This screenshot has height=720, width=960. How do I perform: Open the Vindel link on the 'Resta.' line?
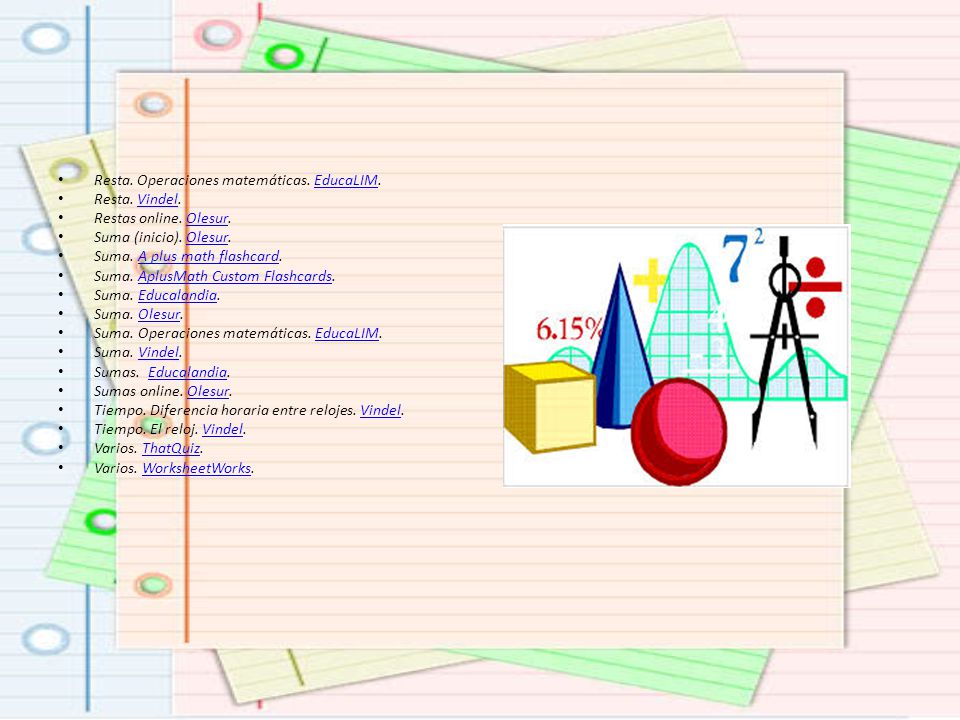tap(158, 199)
